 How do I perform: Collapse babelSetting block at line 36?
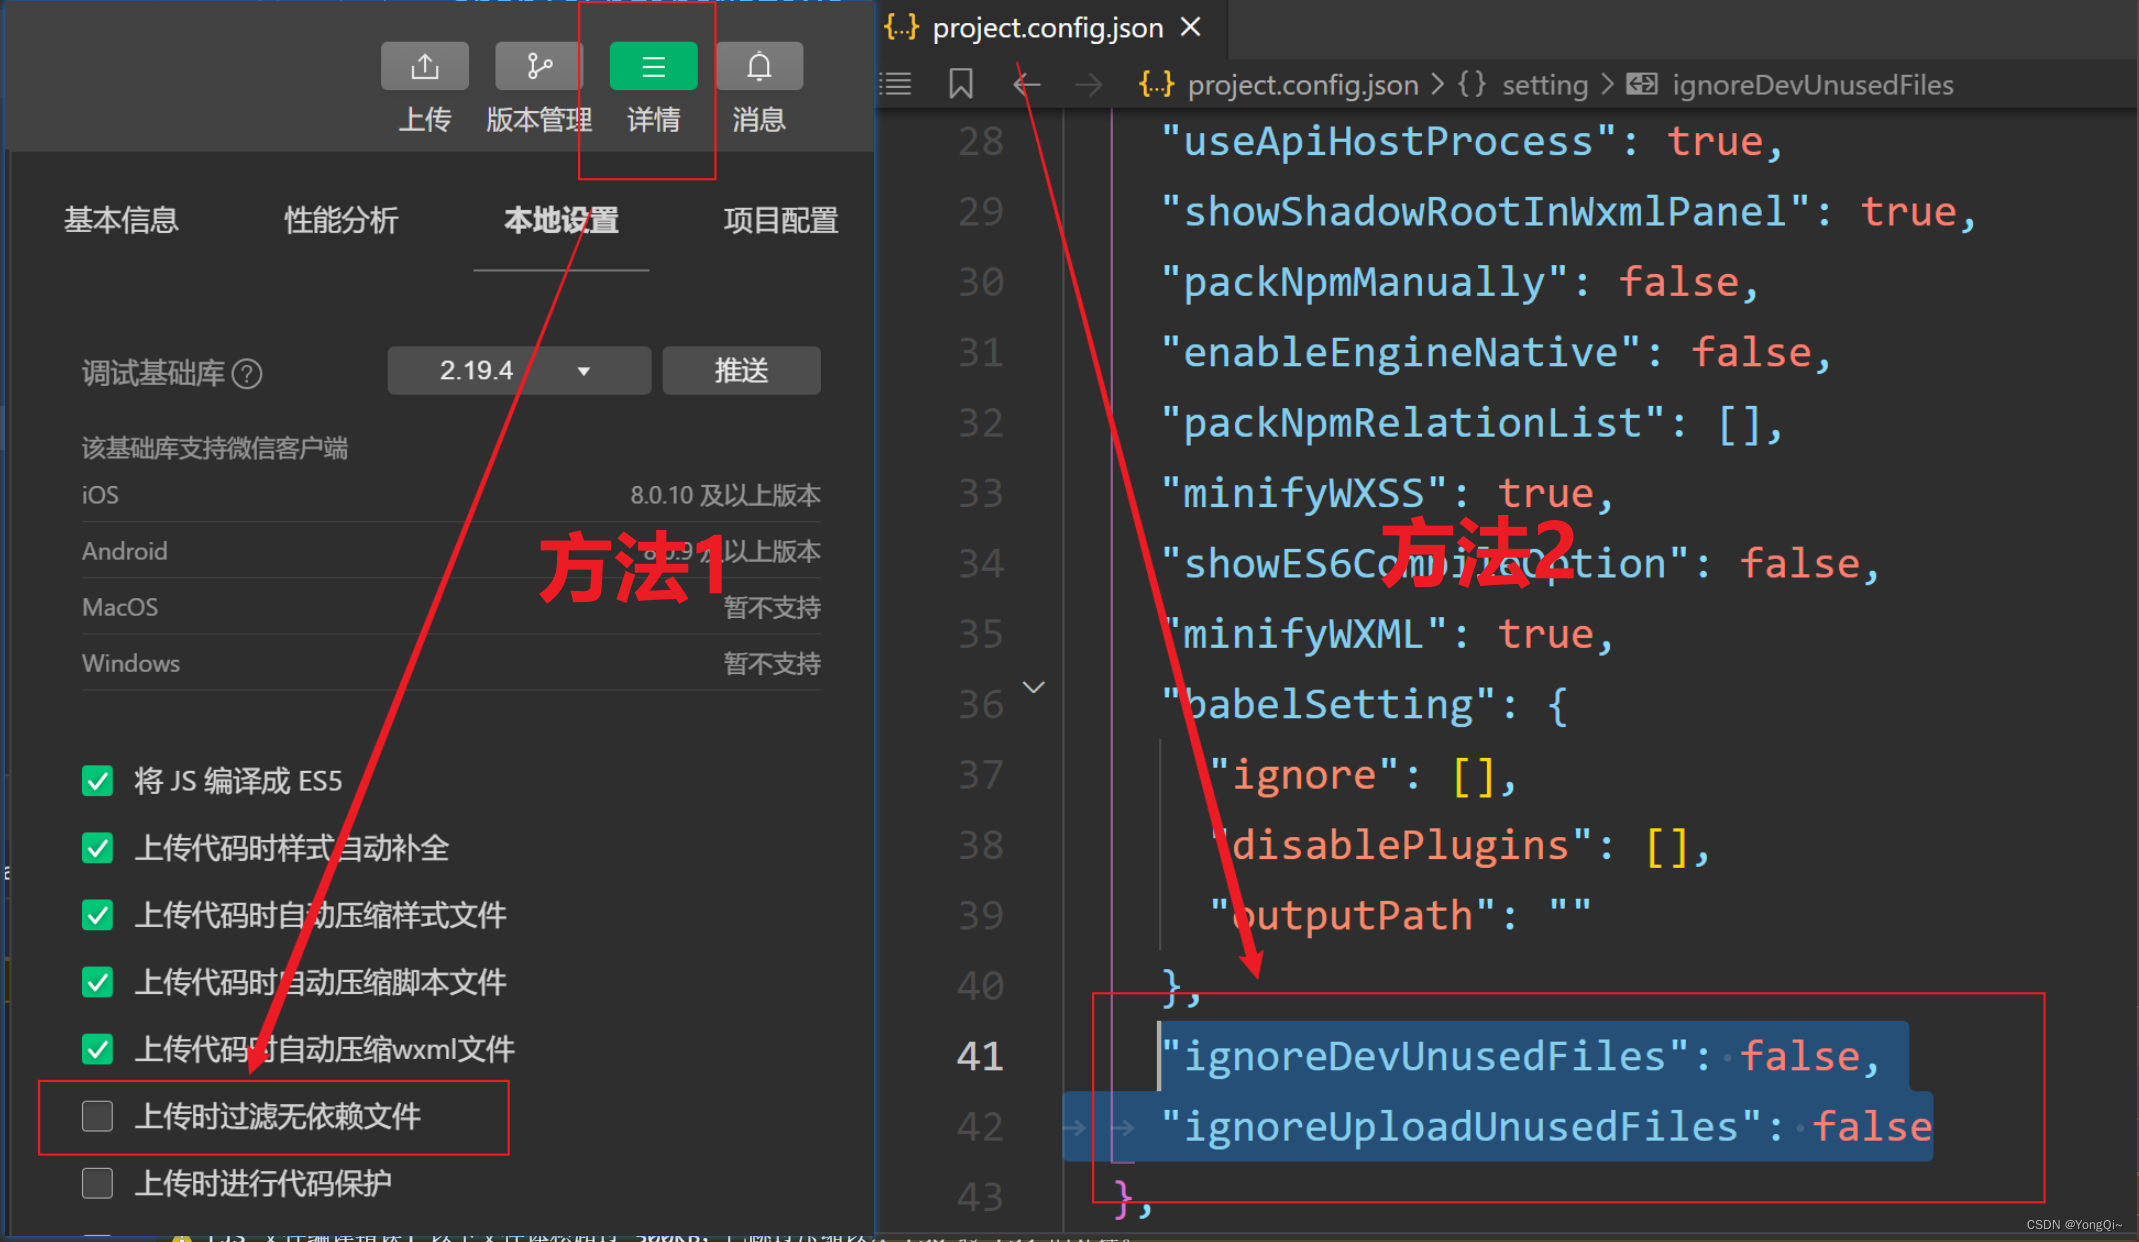point(1034,687)
